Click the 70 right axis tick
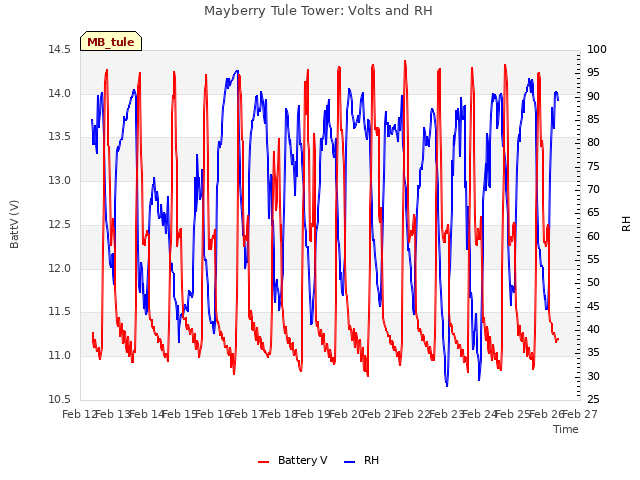This screenshot has width=640, height=480. (593, 189)
